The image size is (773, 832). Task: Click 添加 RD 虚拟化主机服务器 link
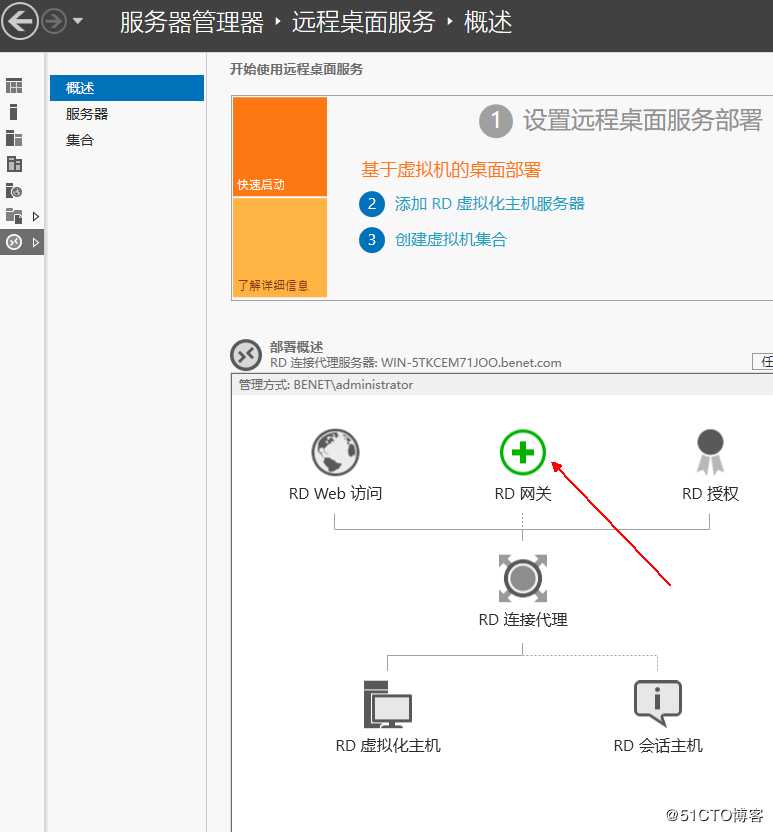[489, 204]
